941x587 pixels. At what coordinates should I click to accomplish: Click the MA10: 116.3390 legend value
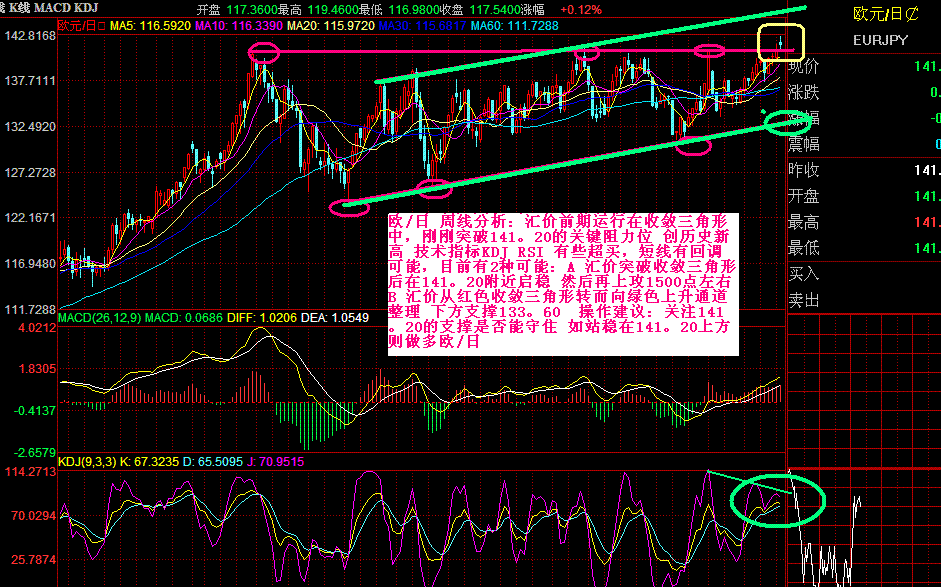point(239,26)
